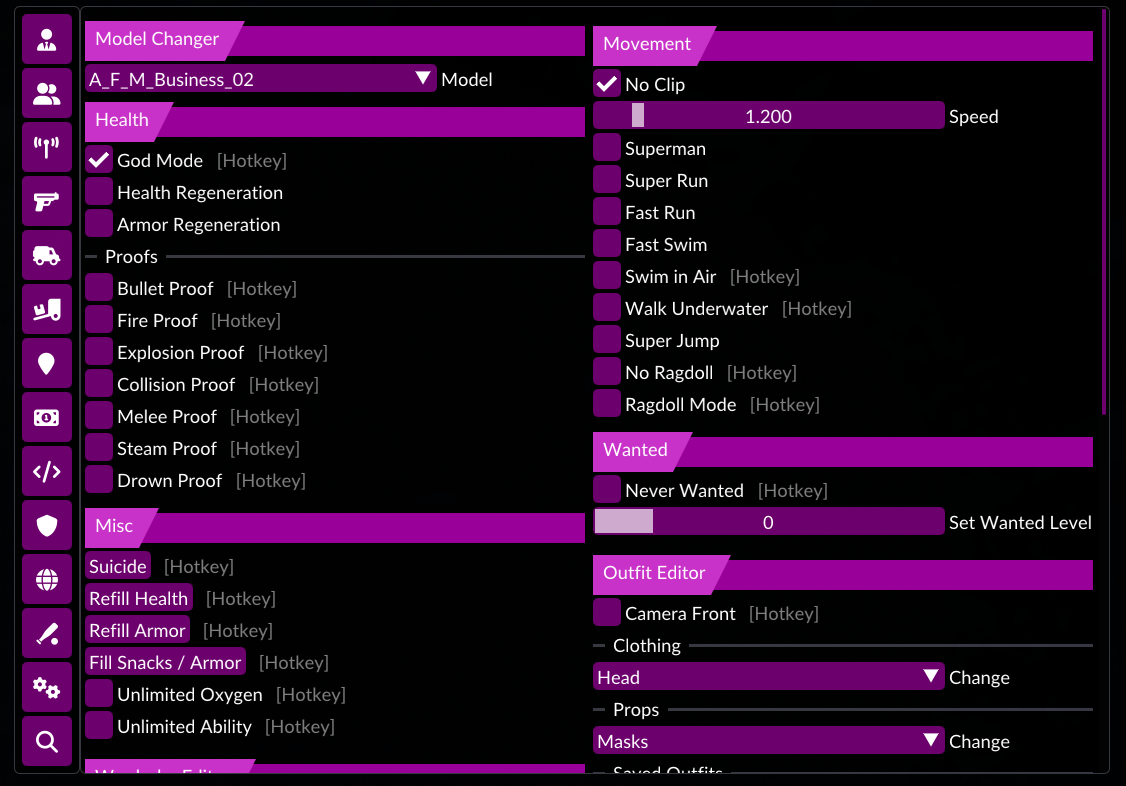Enable Super Jump checkbox
Screen dimensions: 1126x786
607,340
